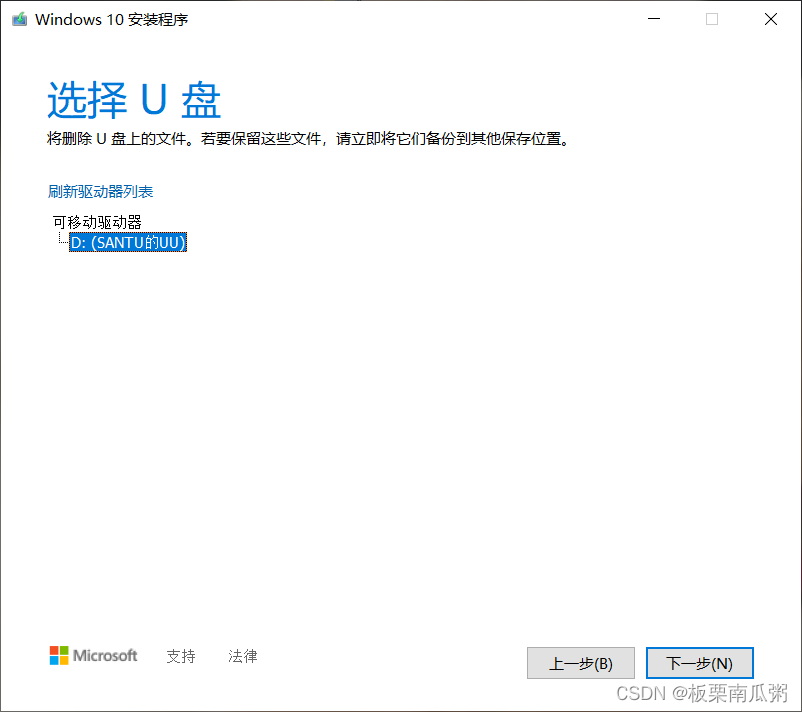Continue with 下一步(N) button

699,663
